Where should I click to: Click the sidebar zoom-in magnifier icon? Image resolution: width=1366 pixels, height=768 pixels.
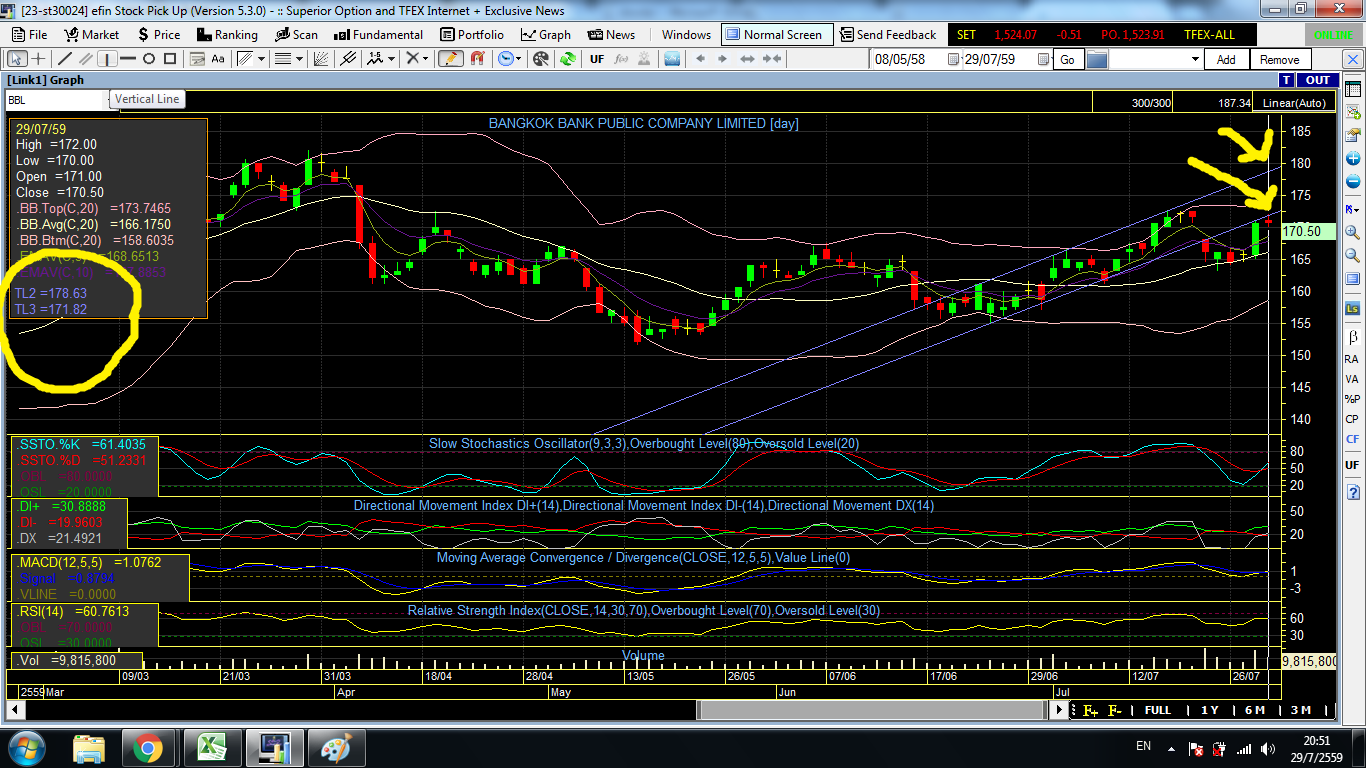click(x=1352, y=232)
